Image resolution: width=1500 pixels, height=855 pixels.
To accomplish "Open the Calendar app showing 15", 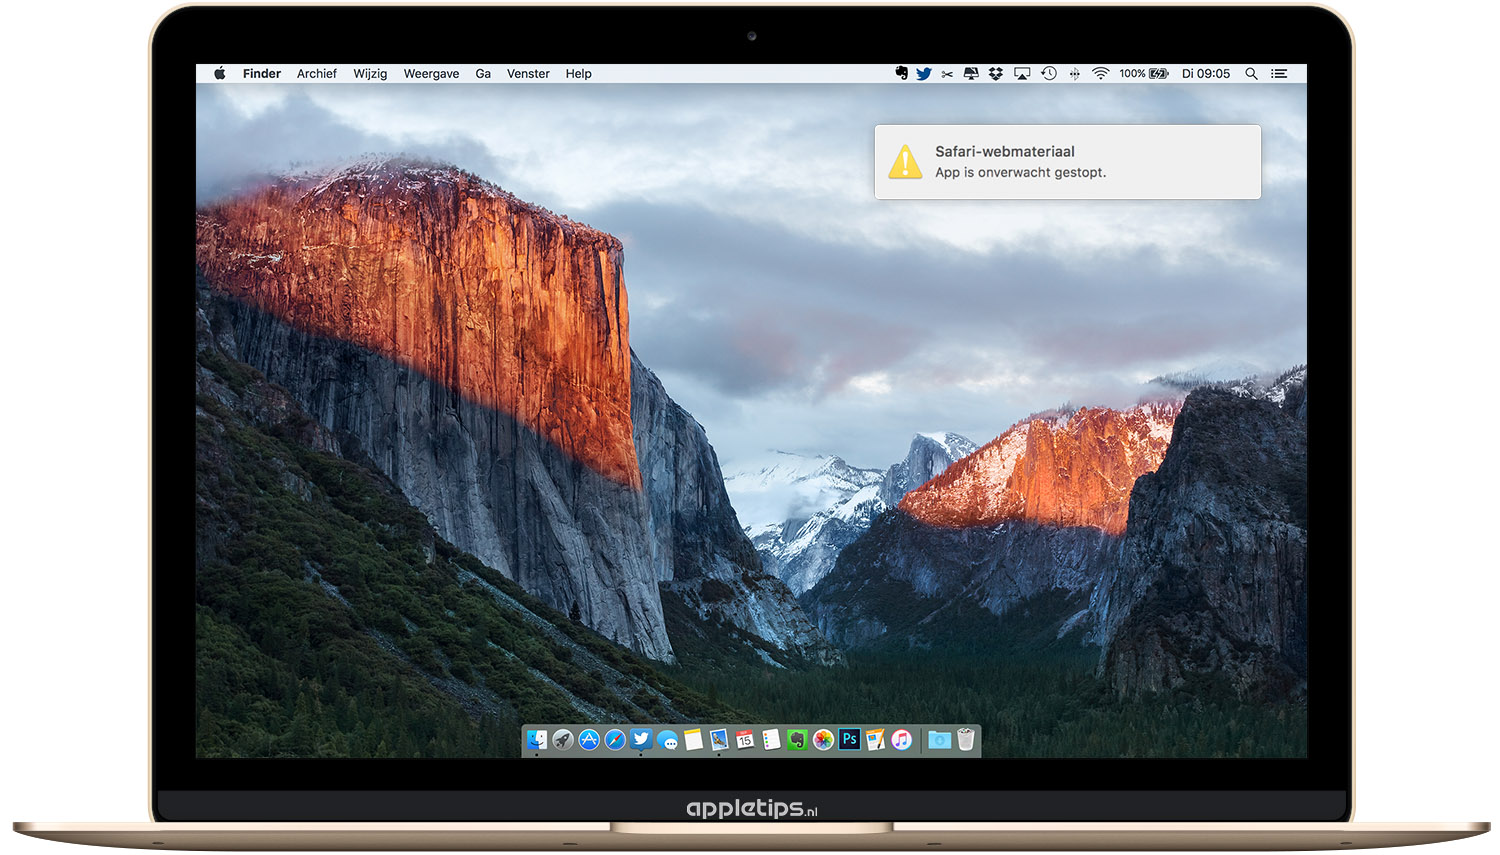I will pyautogui.click(x=745, y=740).
